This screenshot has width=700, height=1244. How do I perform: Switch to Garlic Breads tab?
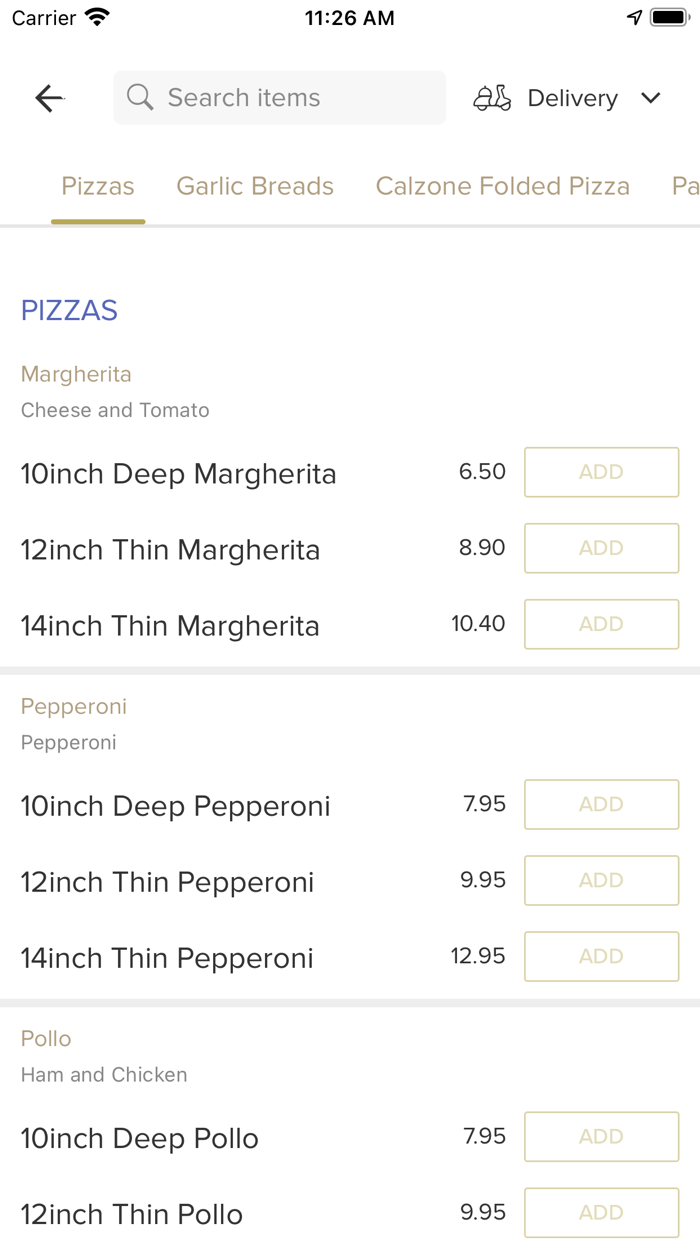coord(255,186)
